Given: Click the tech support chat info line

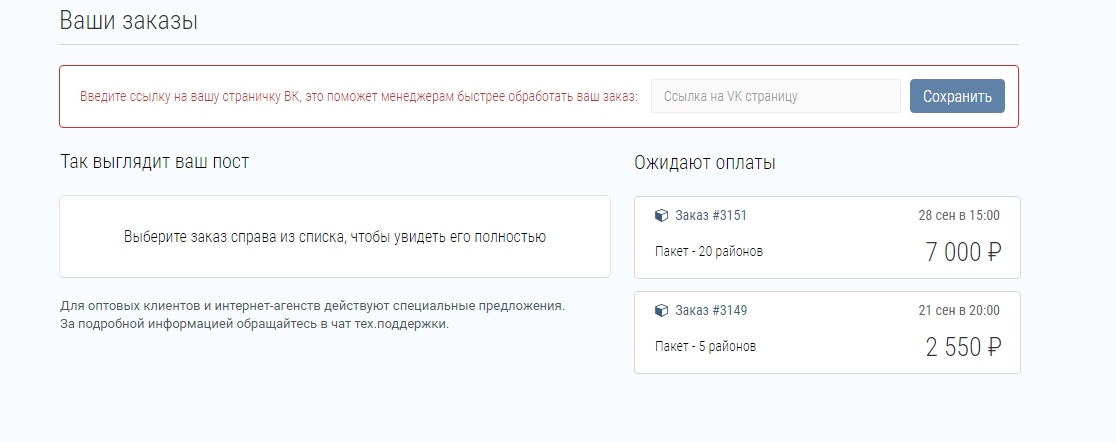Looking at the screenshot, I should pyautogui.click(x=255, y=325).
